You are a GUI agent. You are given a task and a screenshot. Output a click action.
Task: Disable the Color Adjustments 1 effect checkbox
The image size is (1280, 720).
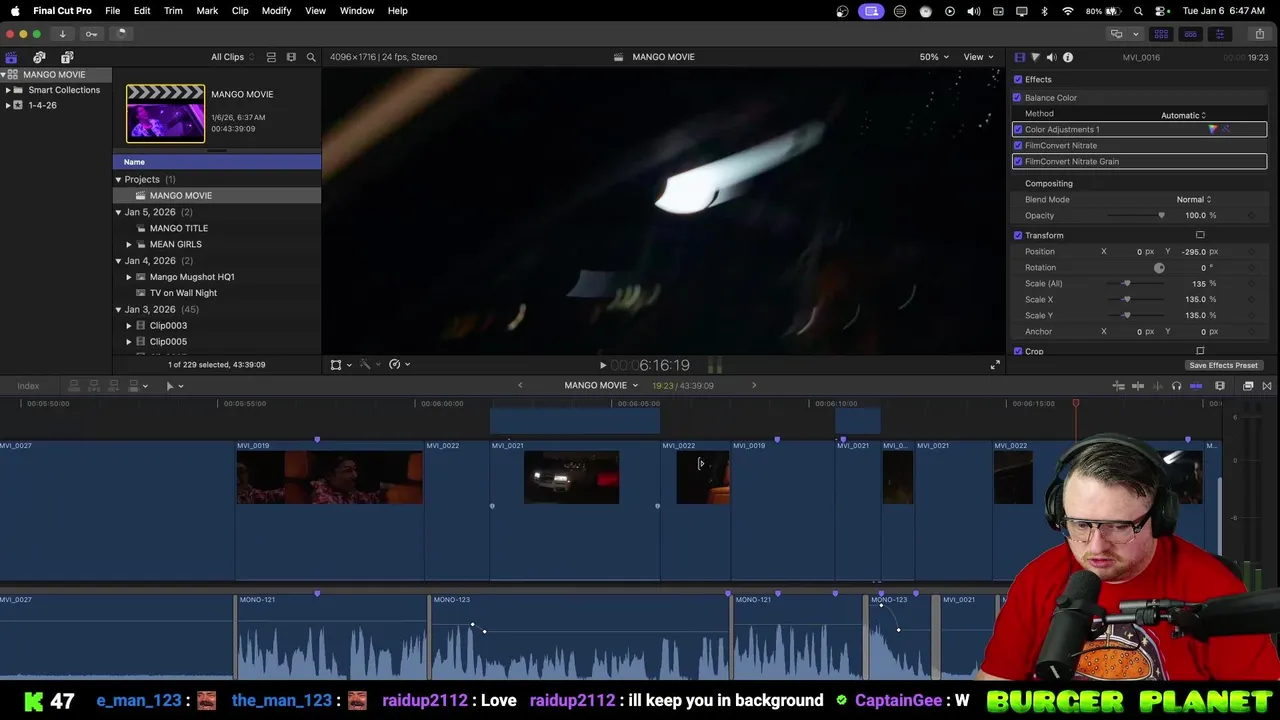pos(1018,129)
